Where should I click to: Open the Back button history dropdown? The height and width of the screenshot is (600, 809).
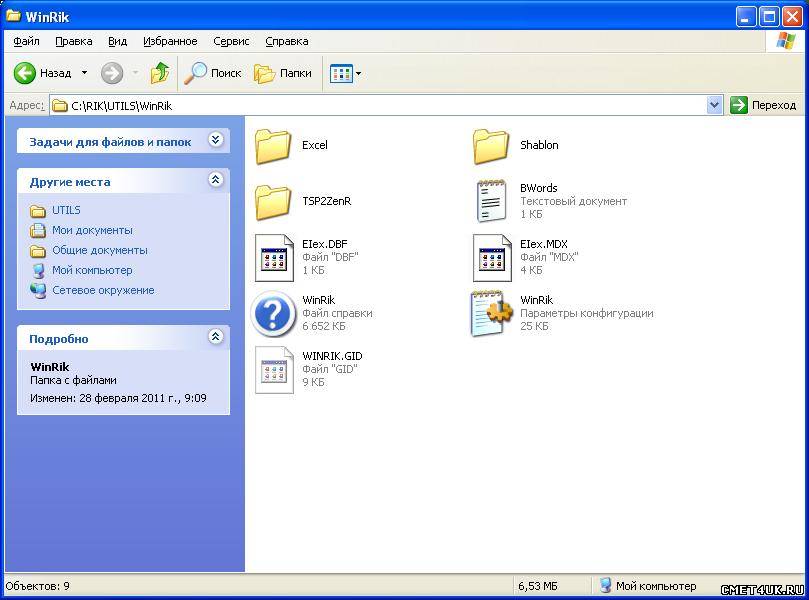pos(84,73)
